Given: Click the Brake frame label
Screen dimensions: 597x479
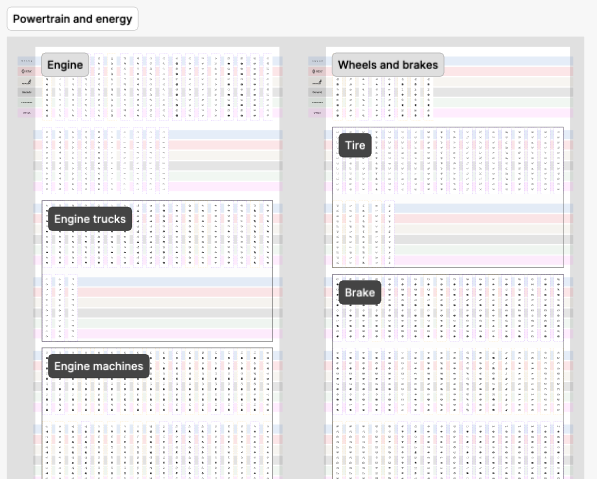Looking at the screenshot, I should (x=360, y=292).
